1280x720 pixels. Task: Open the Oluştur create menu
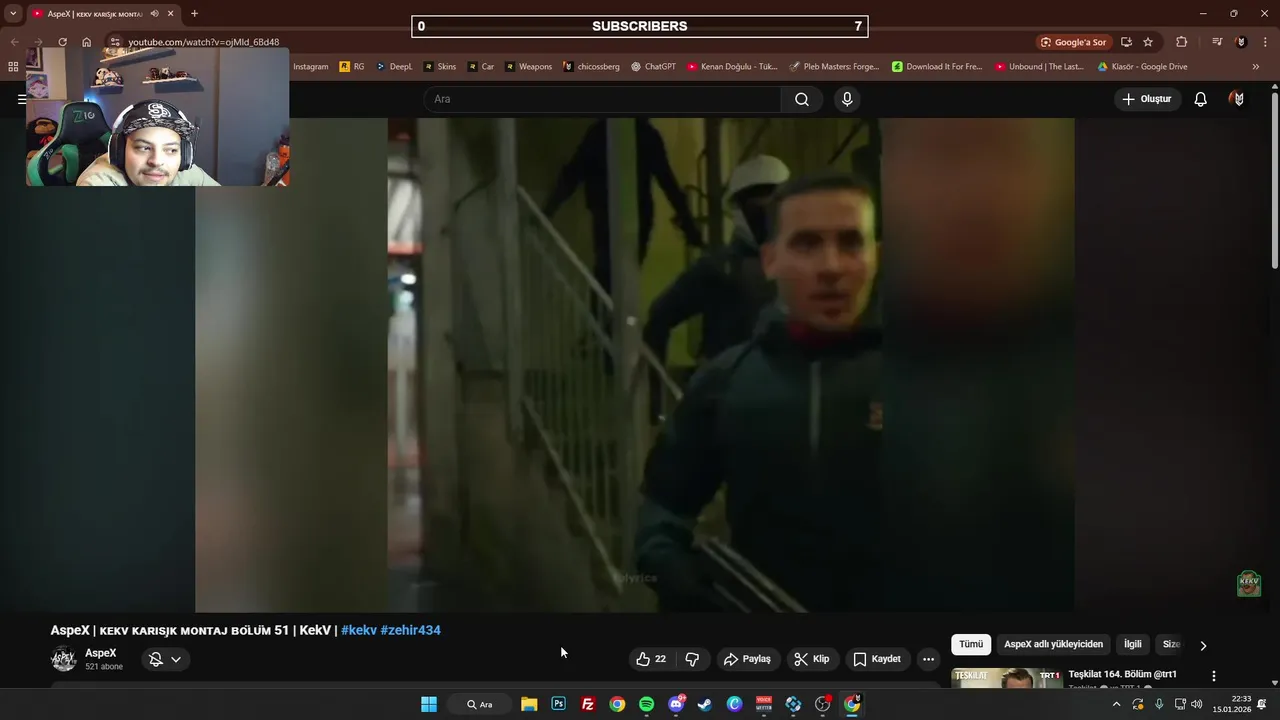(1146, 99)
